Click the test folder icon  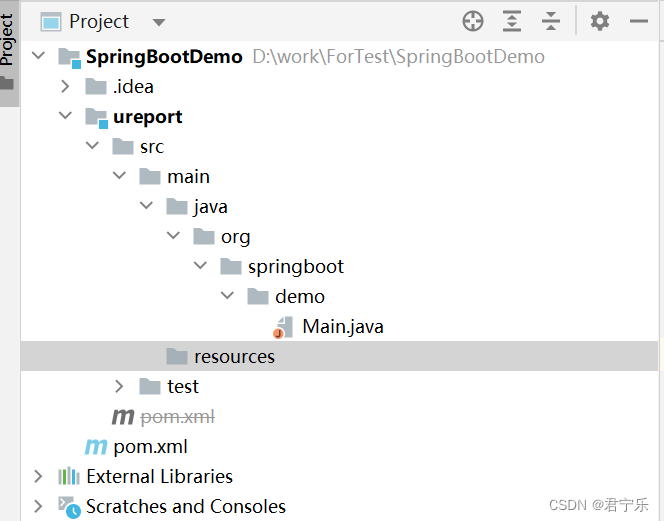pyautogui.click(x=150, y=387)
